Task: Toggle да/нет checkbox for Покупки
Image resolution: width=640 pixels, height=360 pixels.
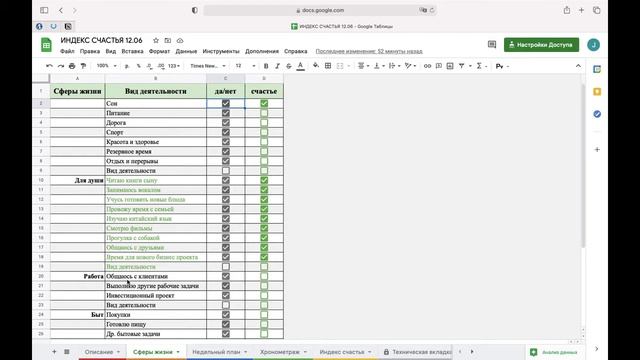Action: (x=226, y=315)
